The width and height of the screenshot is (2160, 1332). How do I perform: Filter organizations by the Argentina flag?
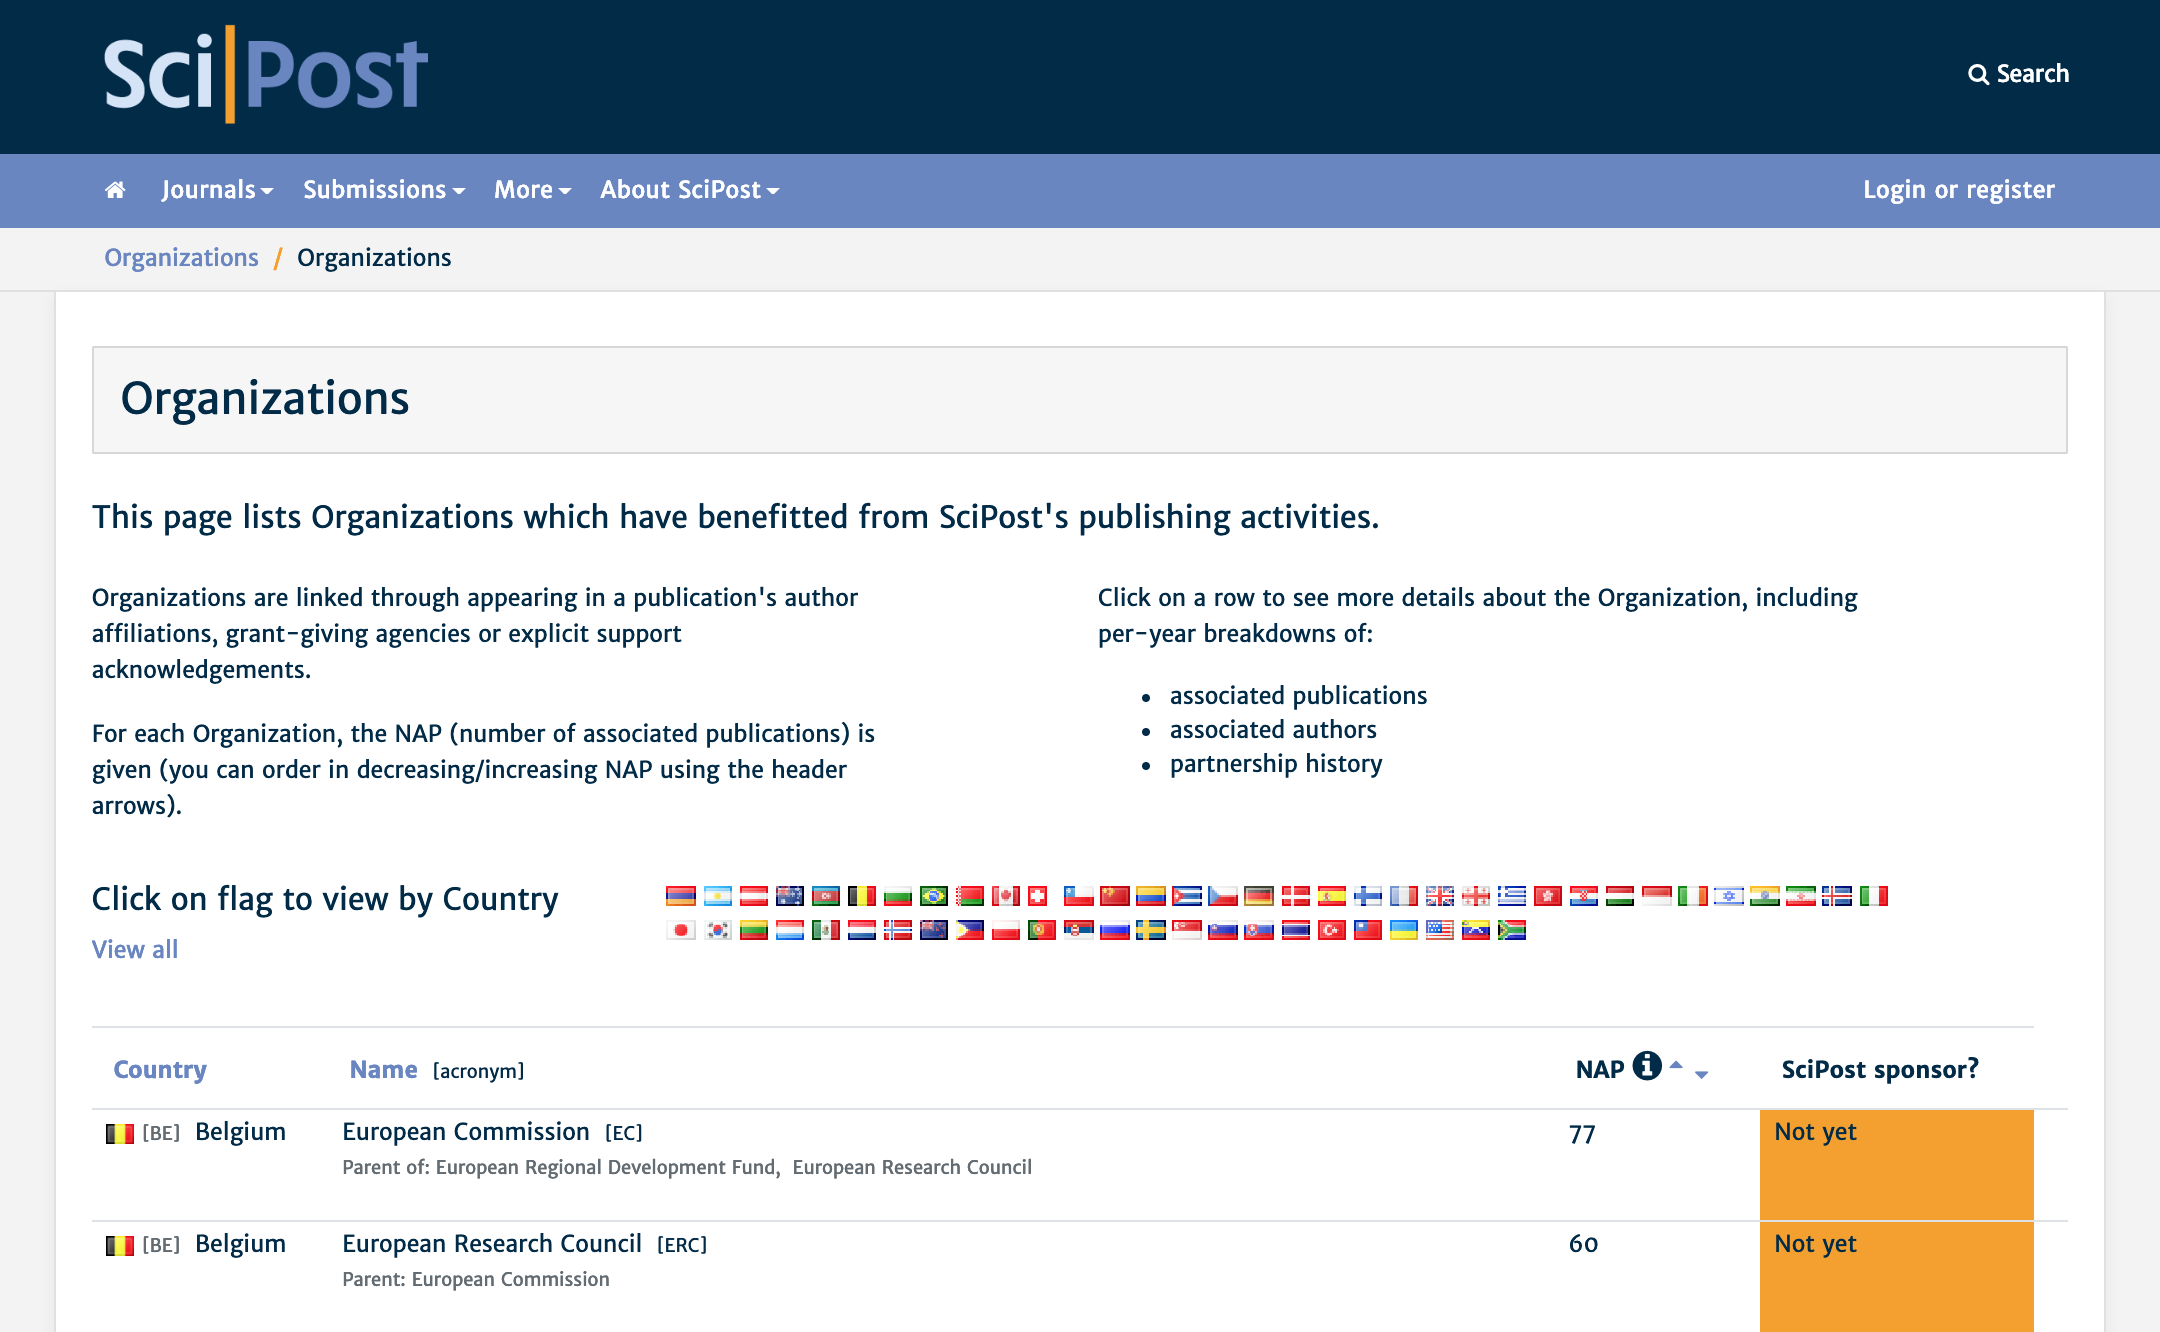718,896
